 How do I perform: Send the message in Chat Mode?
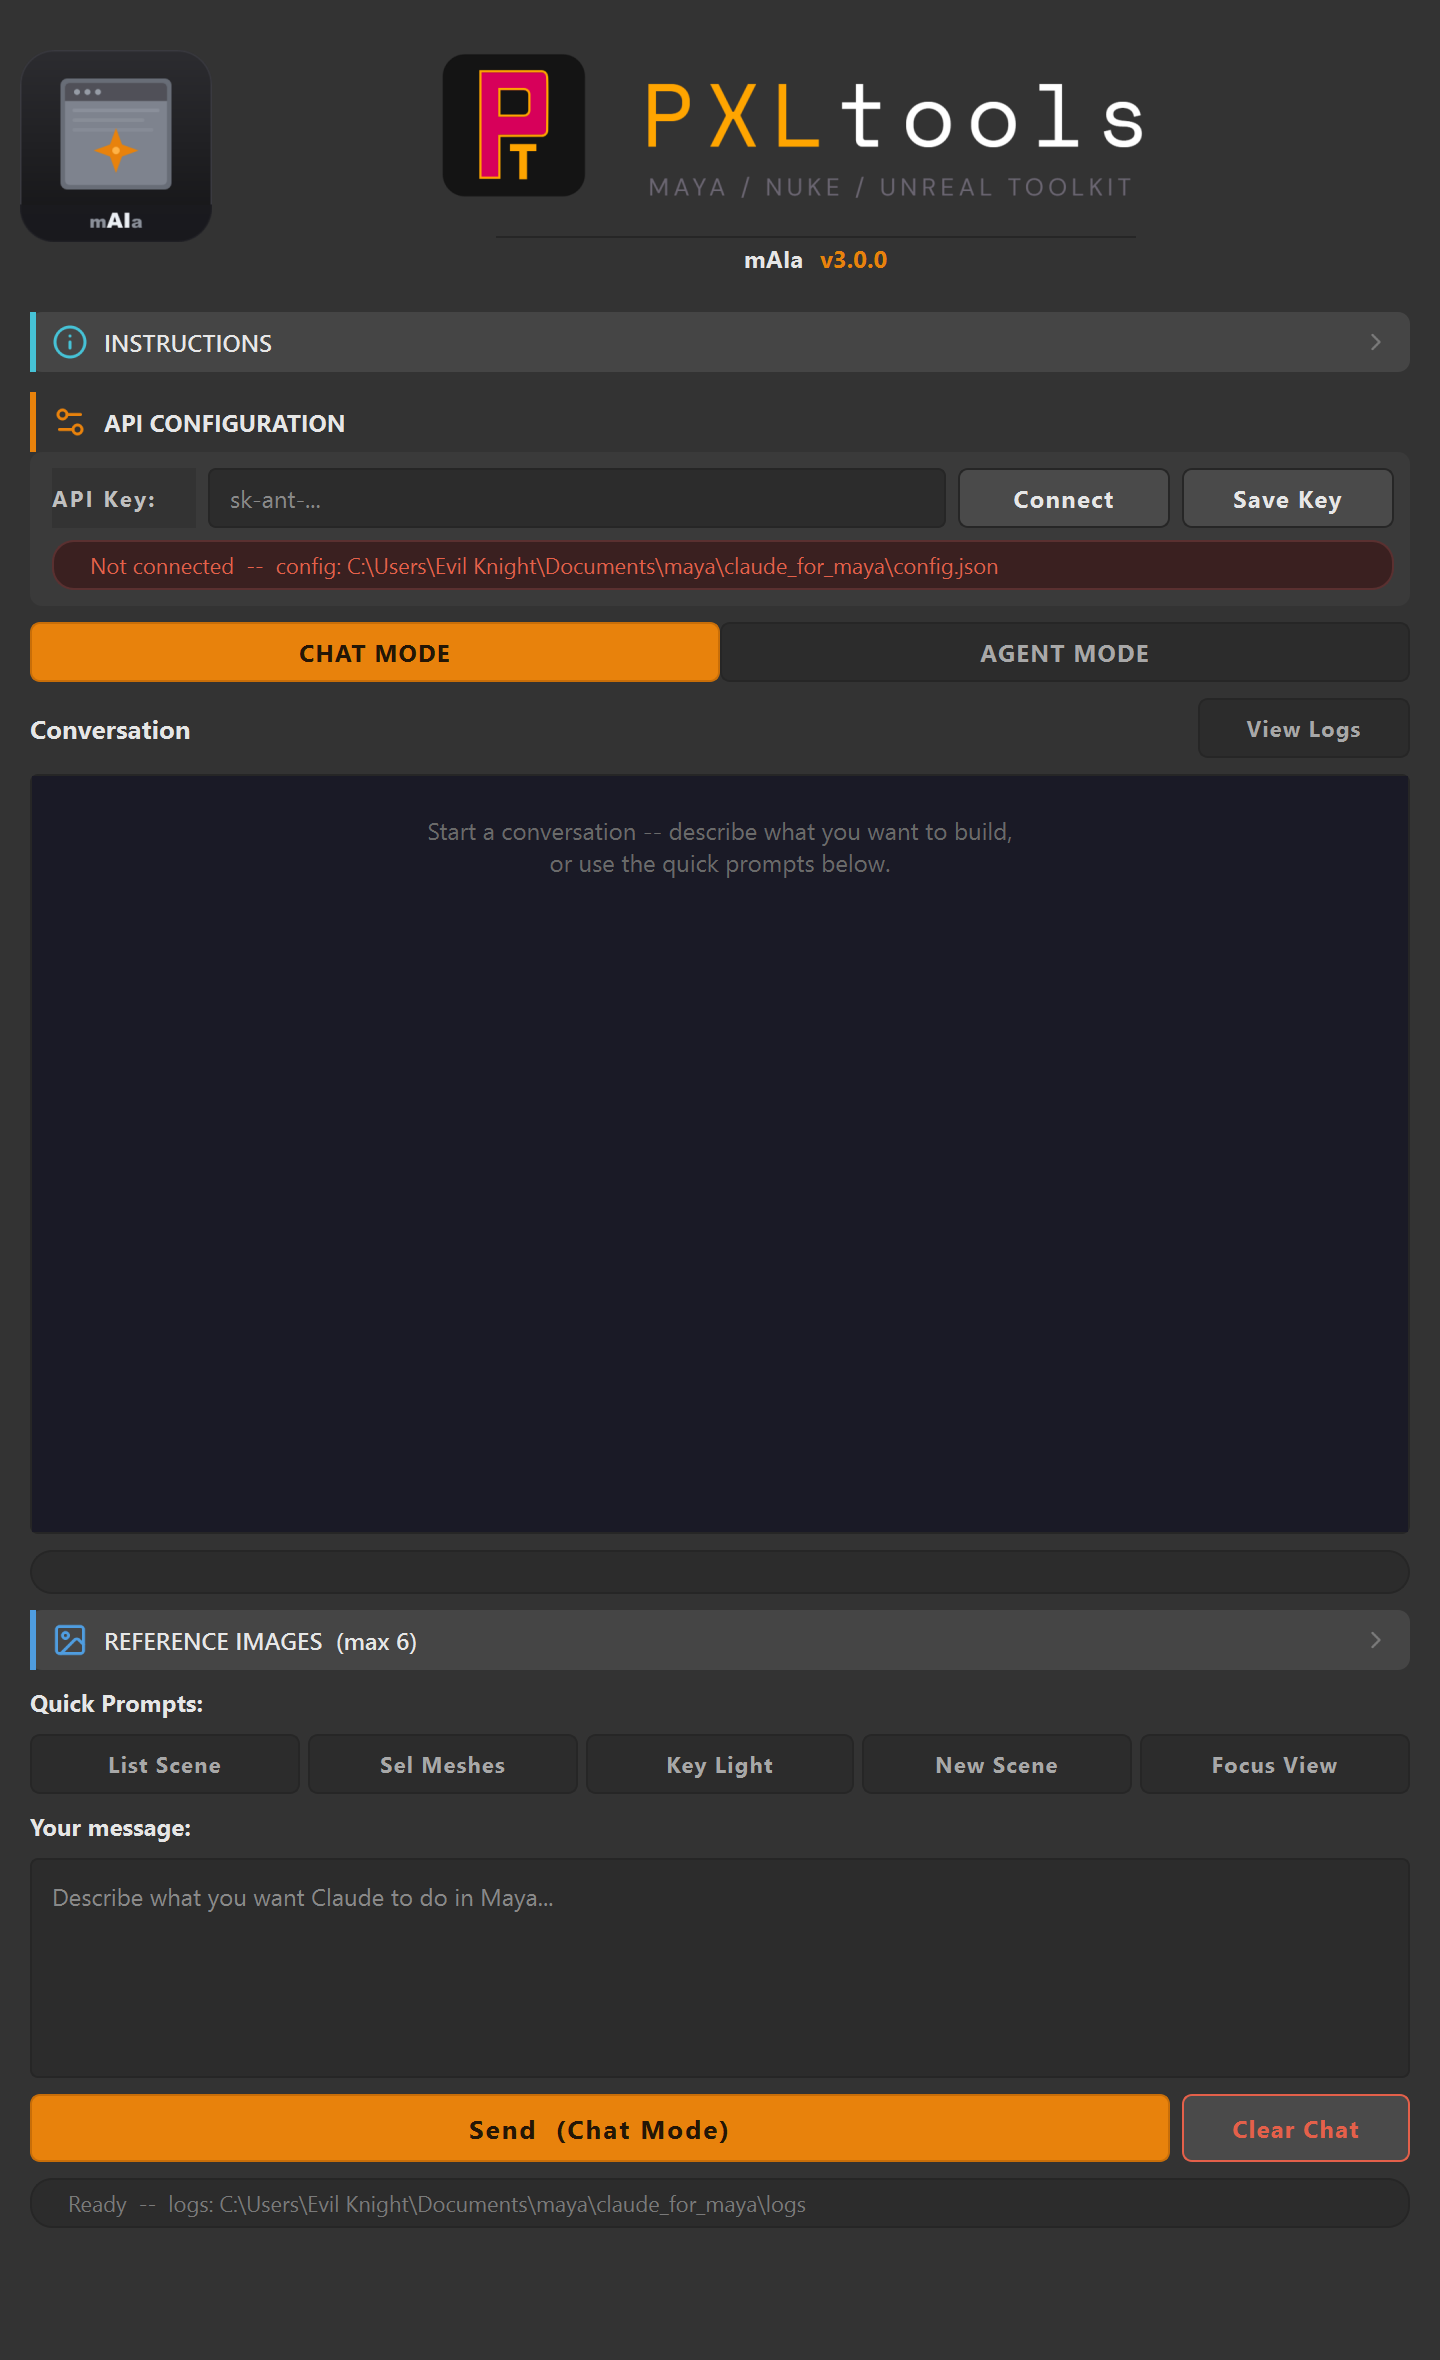(600, 2128)
